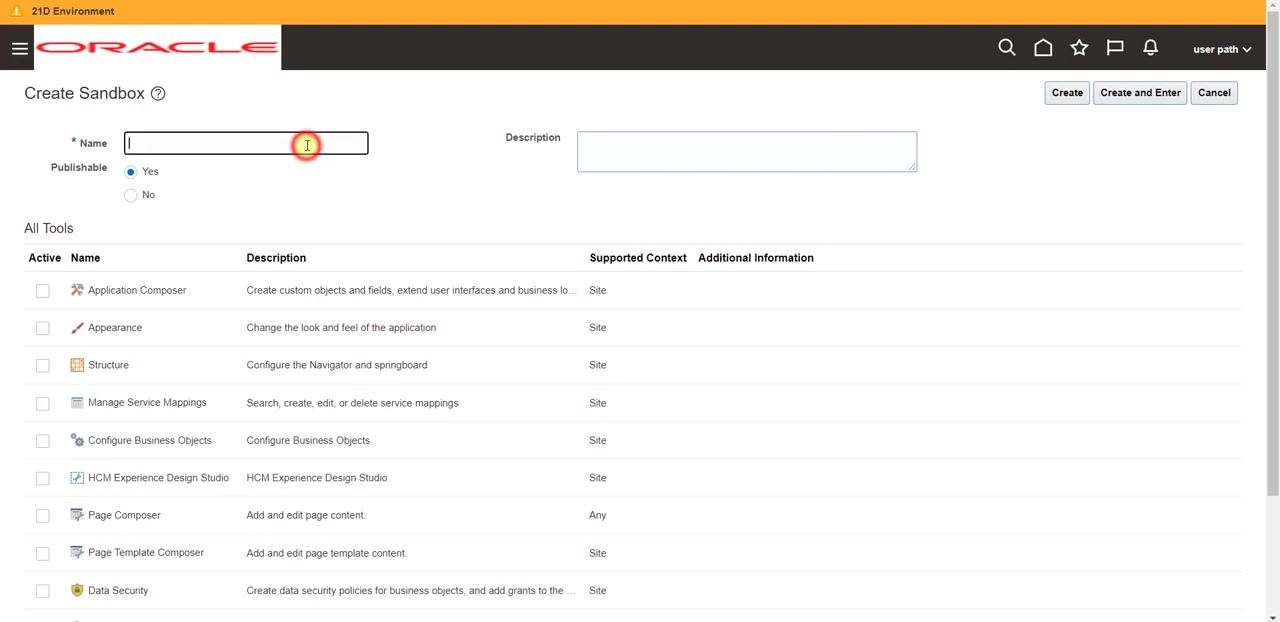Click the Active column header
The width and height of the screenshot is (1280, 622).
pyautogui.click(x=45, y=258)
